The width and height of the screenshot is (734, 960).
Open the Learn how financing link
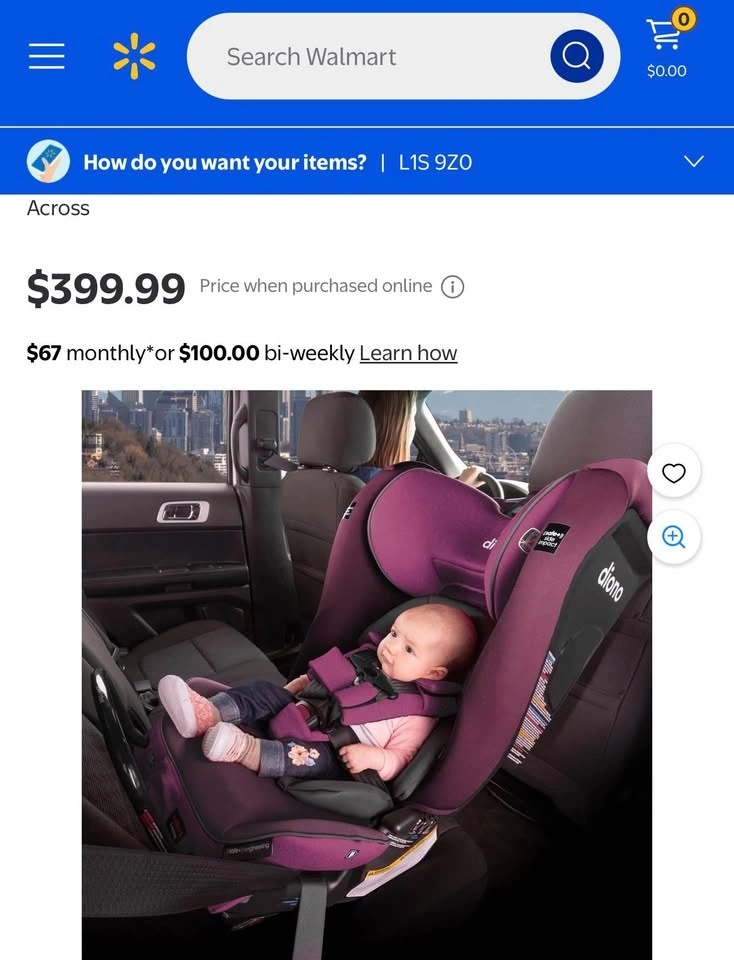[408, 353]
